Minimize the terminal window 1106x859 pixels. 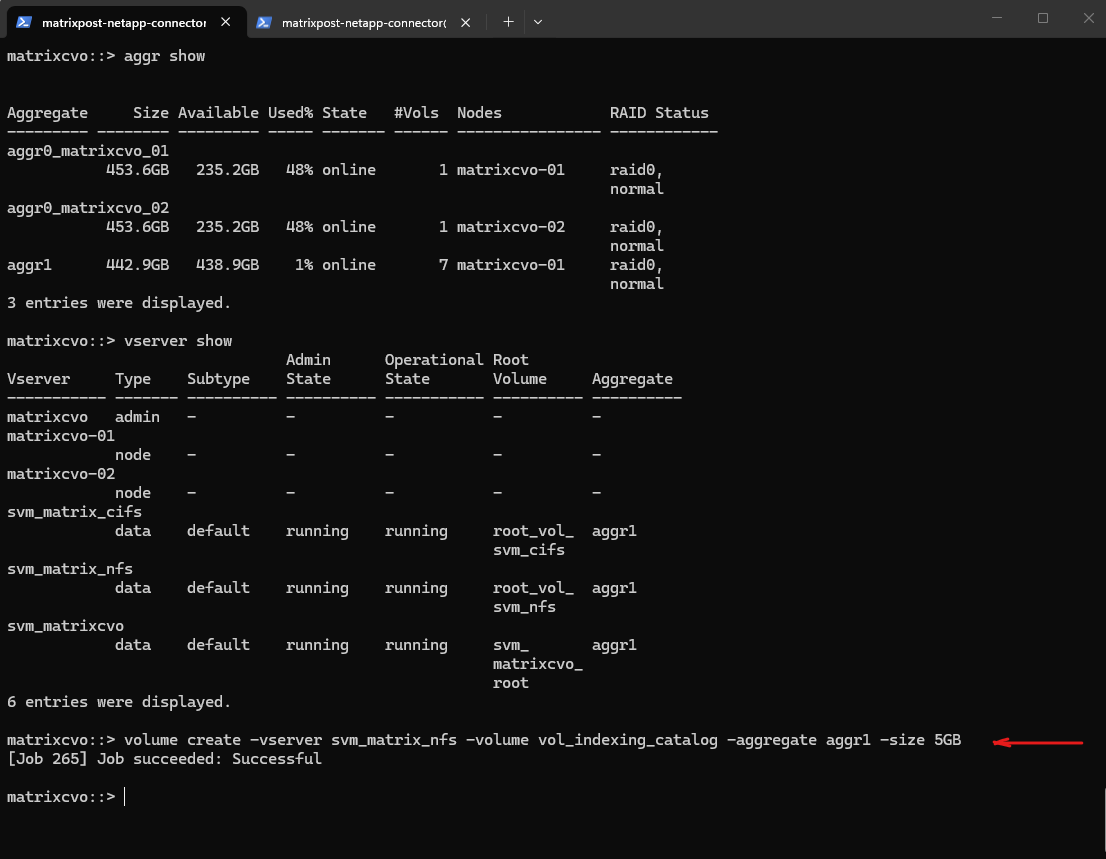point(996,18)
